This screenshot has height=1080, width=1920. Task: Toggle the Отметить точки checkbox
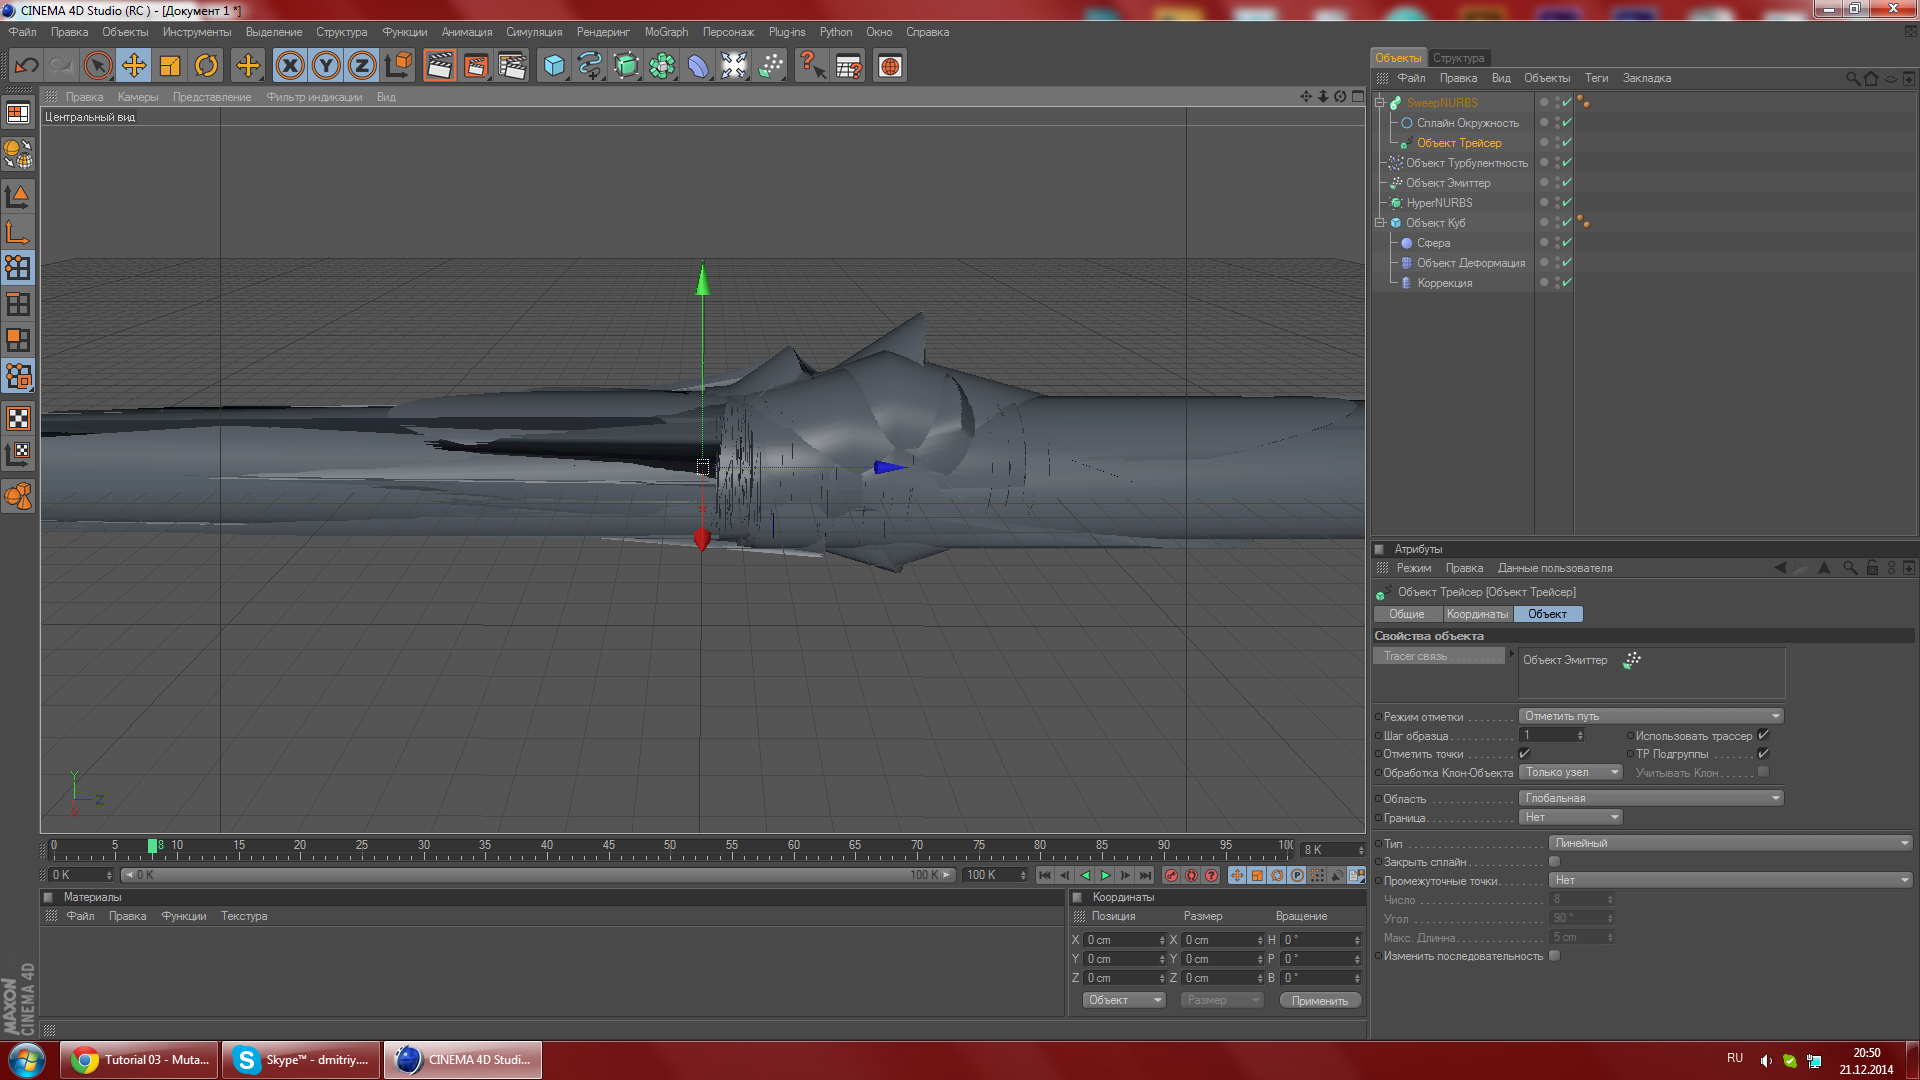[1524, 754]
